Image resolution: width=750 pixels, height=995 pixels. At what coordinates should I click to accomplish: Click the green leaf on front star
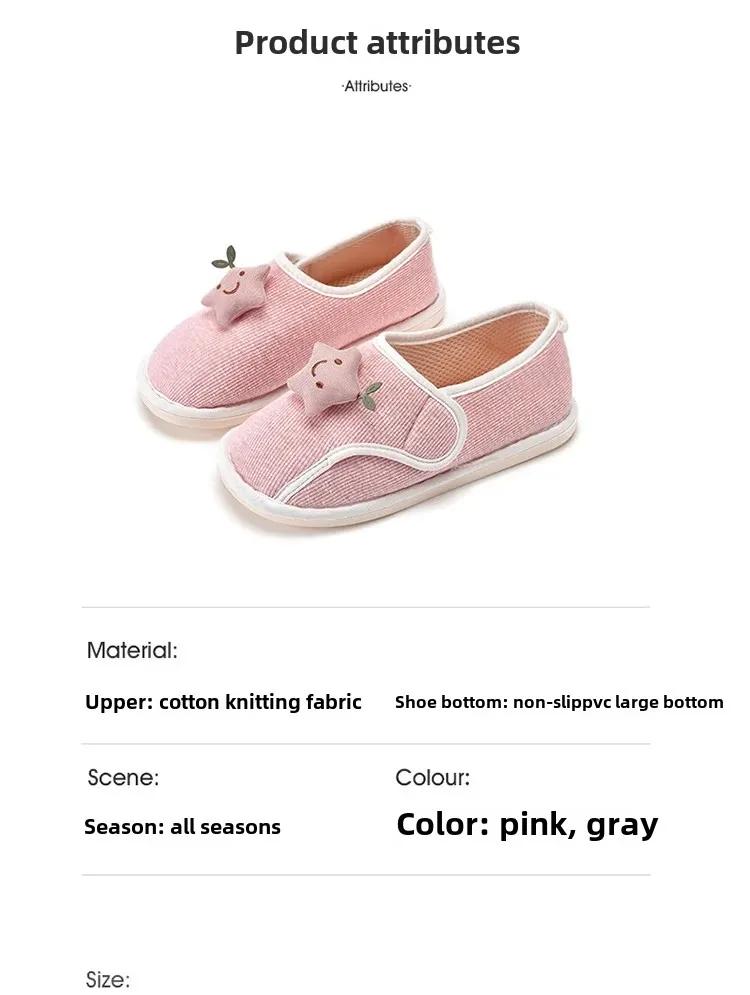(371, 395)
